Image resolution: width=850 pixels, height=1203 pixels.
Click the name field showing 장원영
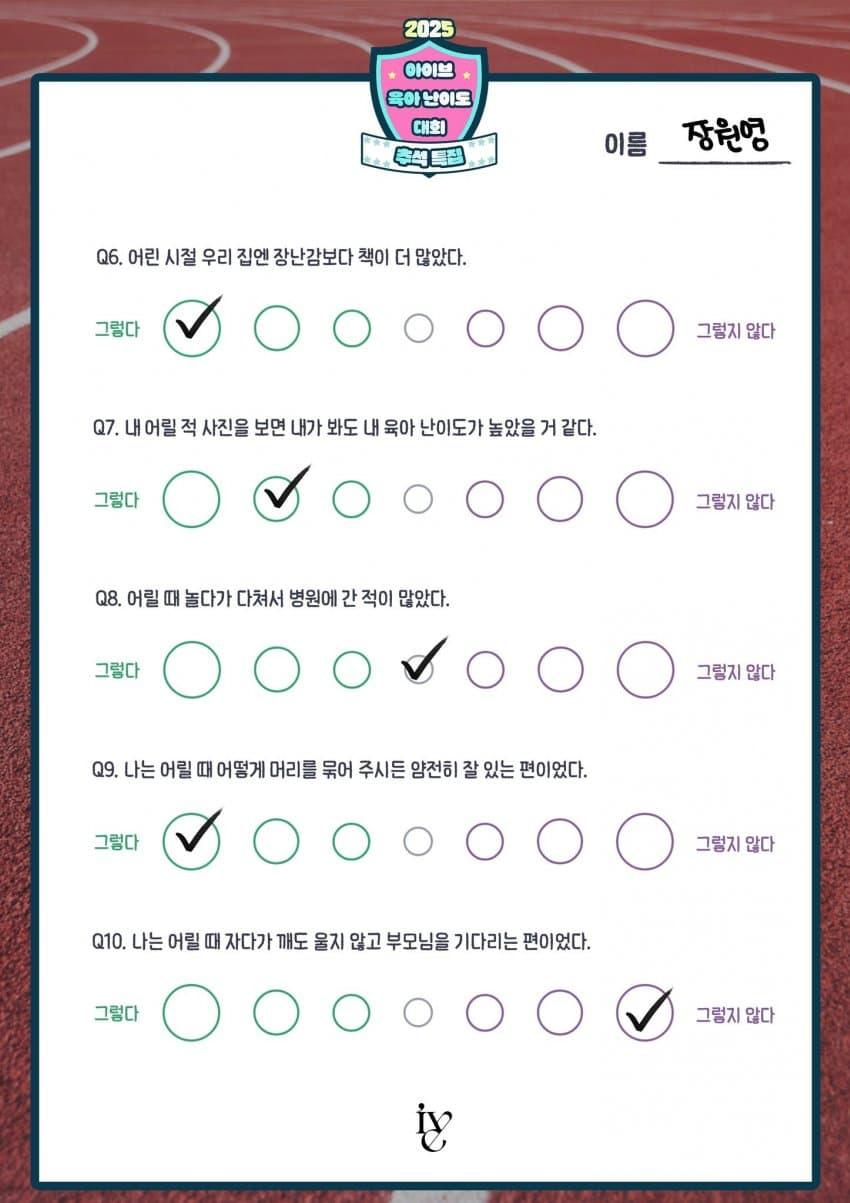click(726, 139)
